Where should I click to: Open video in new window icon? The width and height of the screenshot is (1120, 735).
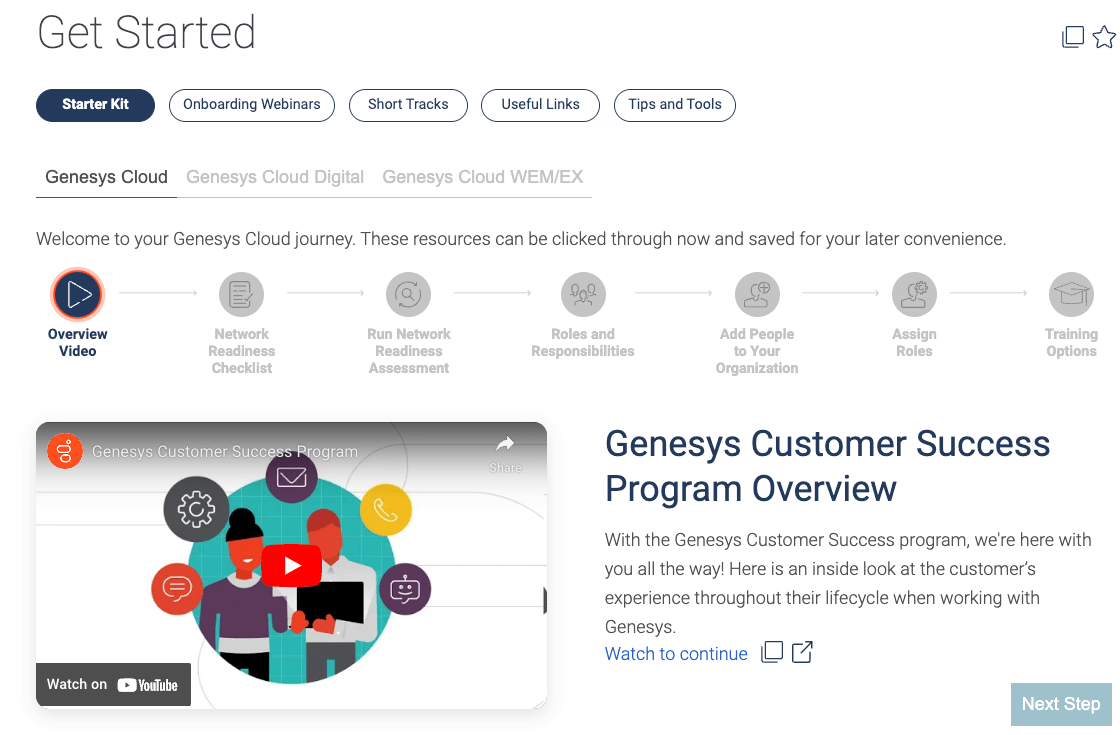click(802, 652)
